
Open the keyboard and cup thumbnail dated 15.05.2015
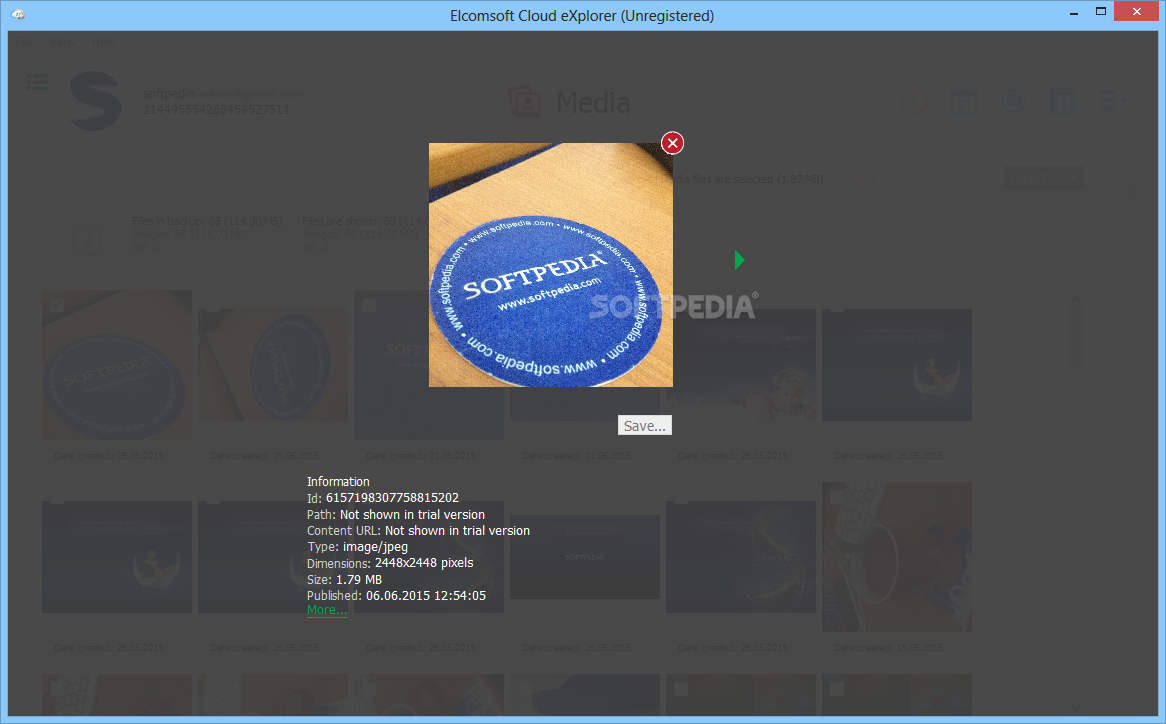coord(897,557)
